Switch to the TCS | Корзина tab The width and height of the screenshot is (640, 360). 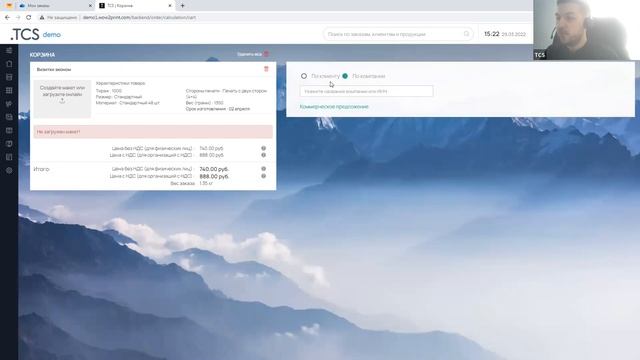(x=135, y=6)
